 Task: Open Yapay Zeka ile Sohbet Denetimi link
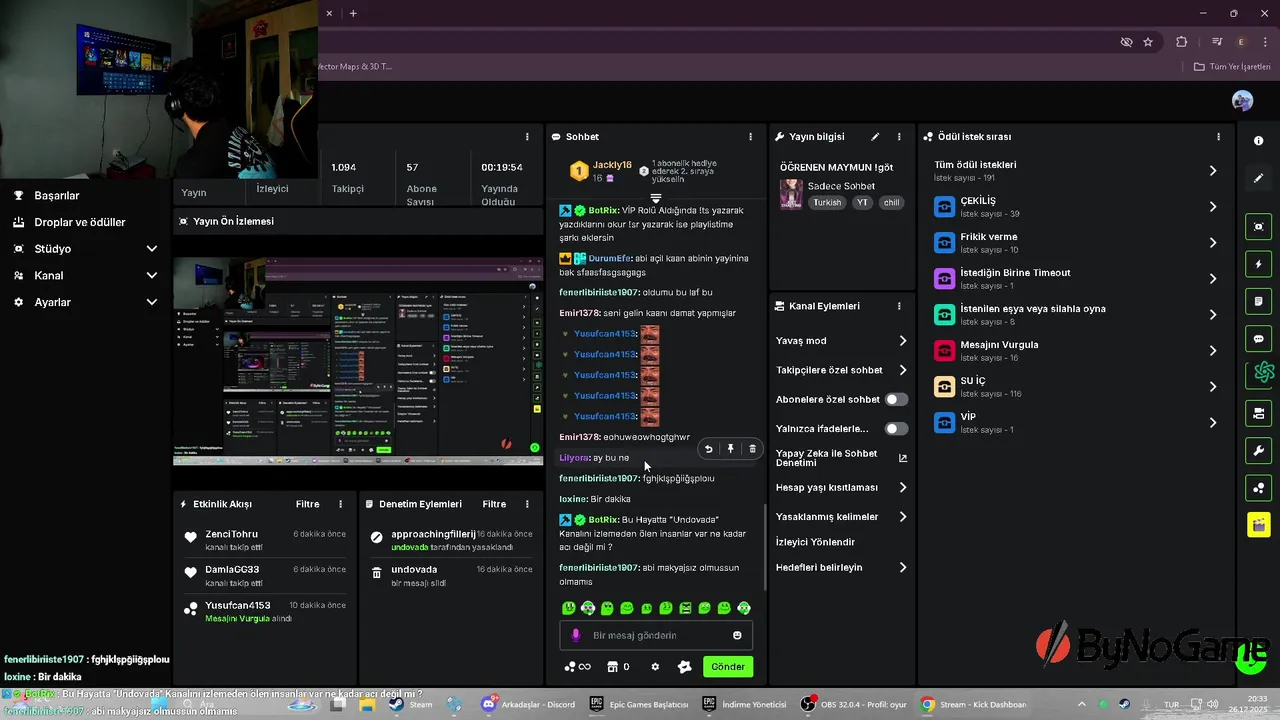pos(841,458)
